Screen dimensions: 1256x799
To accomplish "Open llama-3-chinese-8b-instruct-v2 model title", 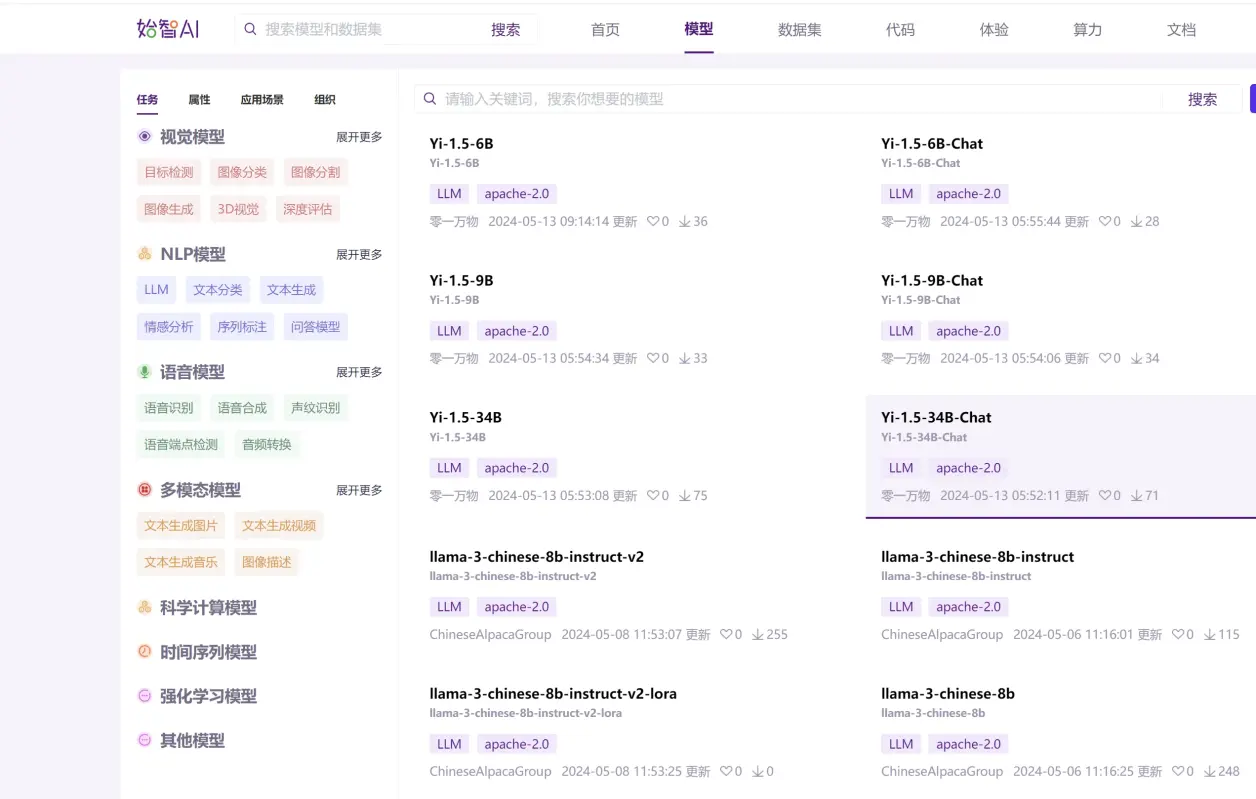I will pos(537,557).
